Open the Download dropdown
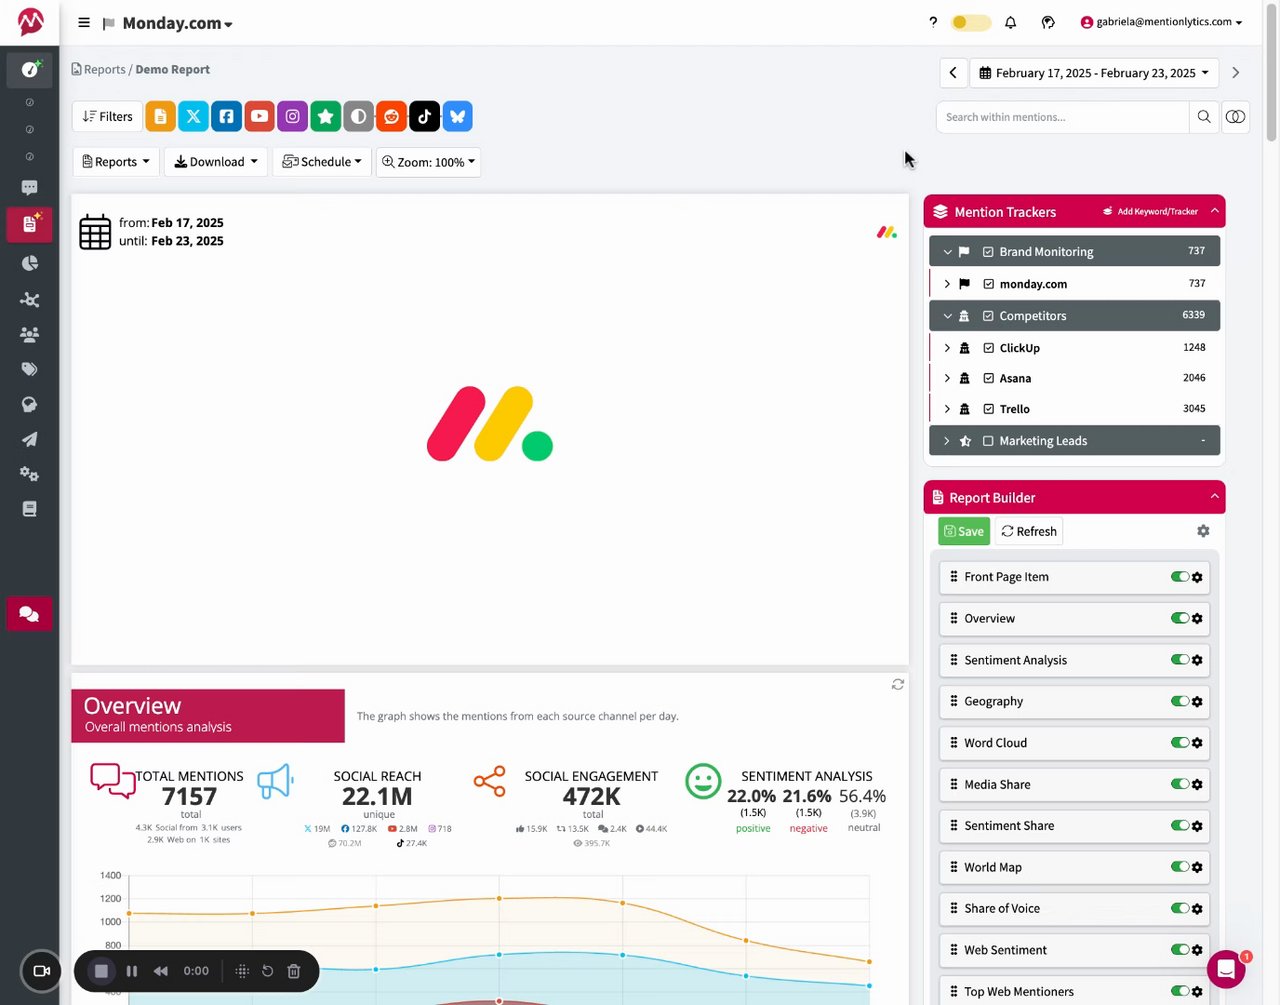1280x1005 pixels. [216, 162]
